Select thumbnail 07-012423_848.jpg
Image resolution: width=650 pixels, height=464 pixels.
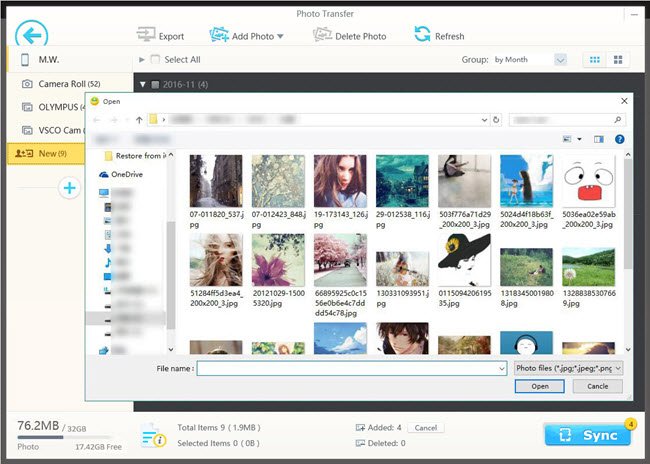click(x=278, y=192)
